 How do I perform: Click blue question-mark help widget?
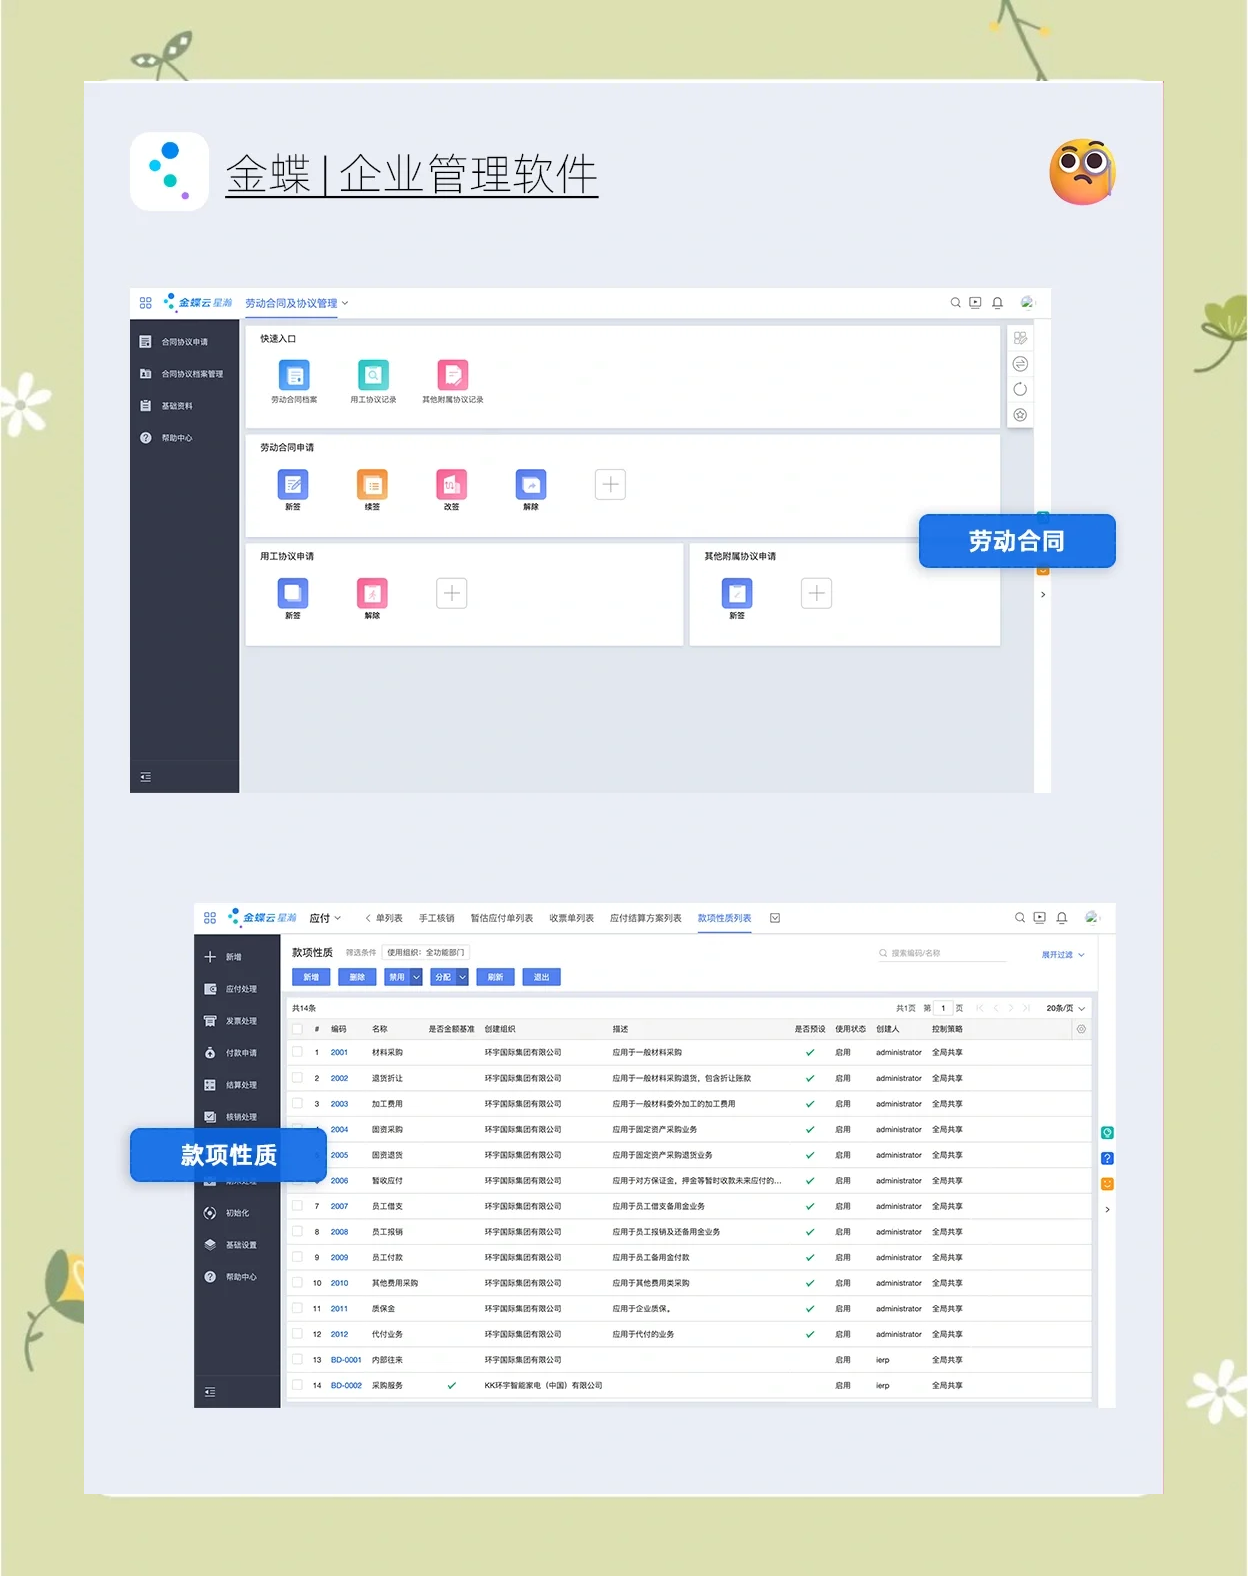click(x=1107, y=1158)
